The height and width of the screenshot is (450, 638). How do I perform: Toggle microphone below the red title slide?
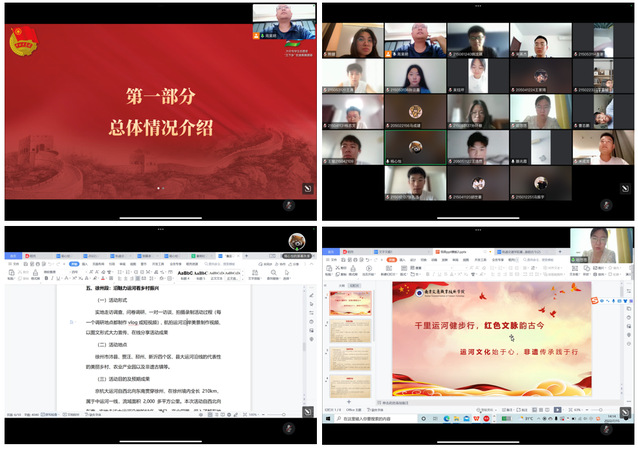click(289, 204)
